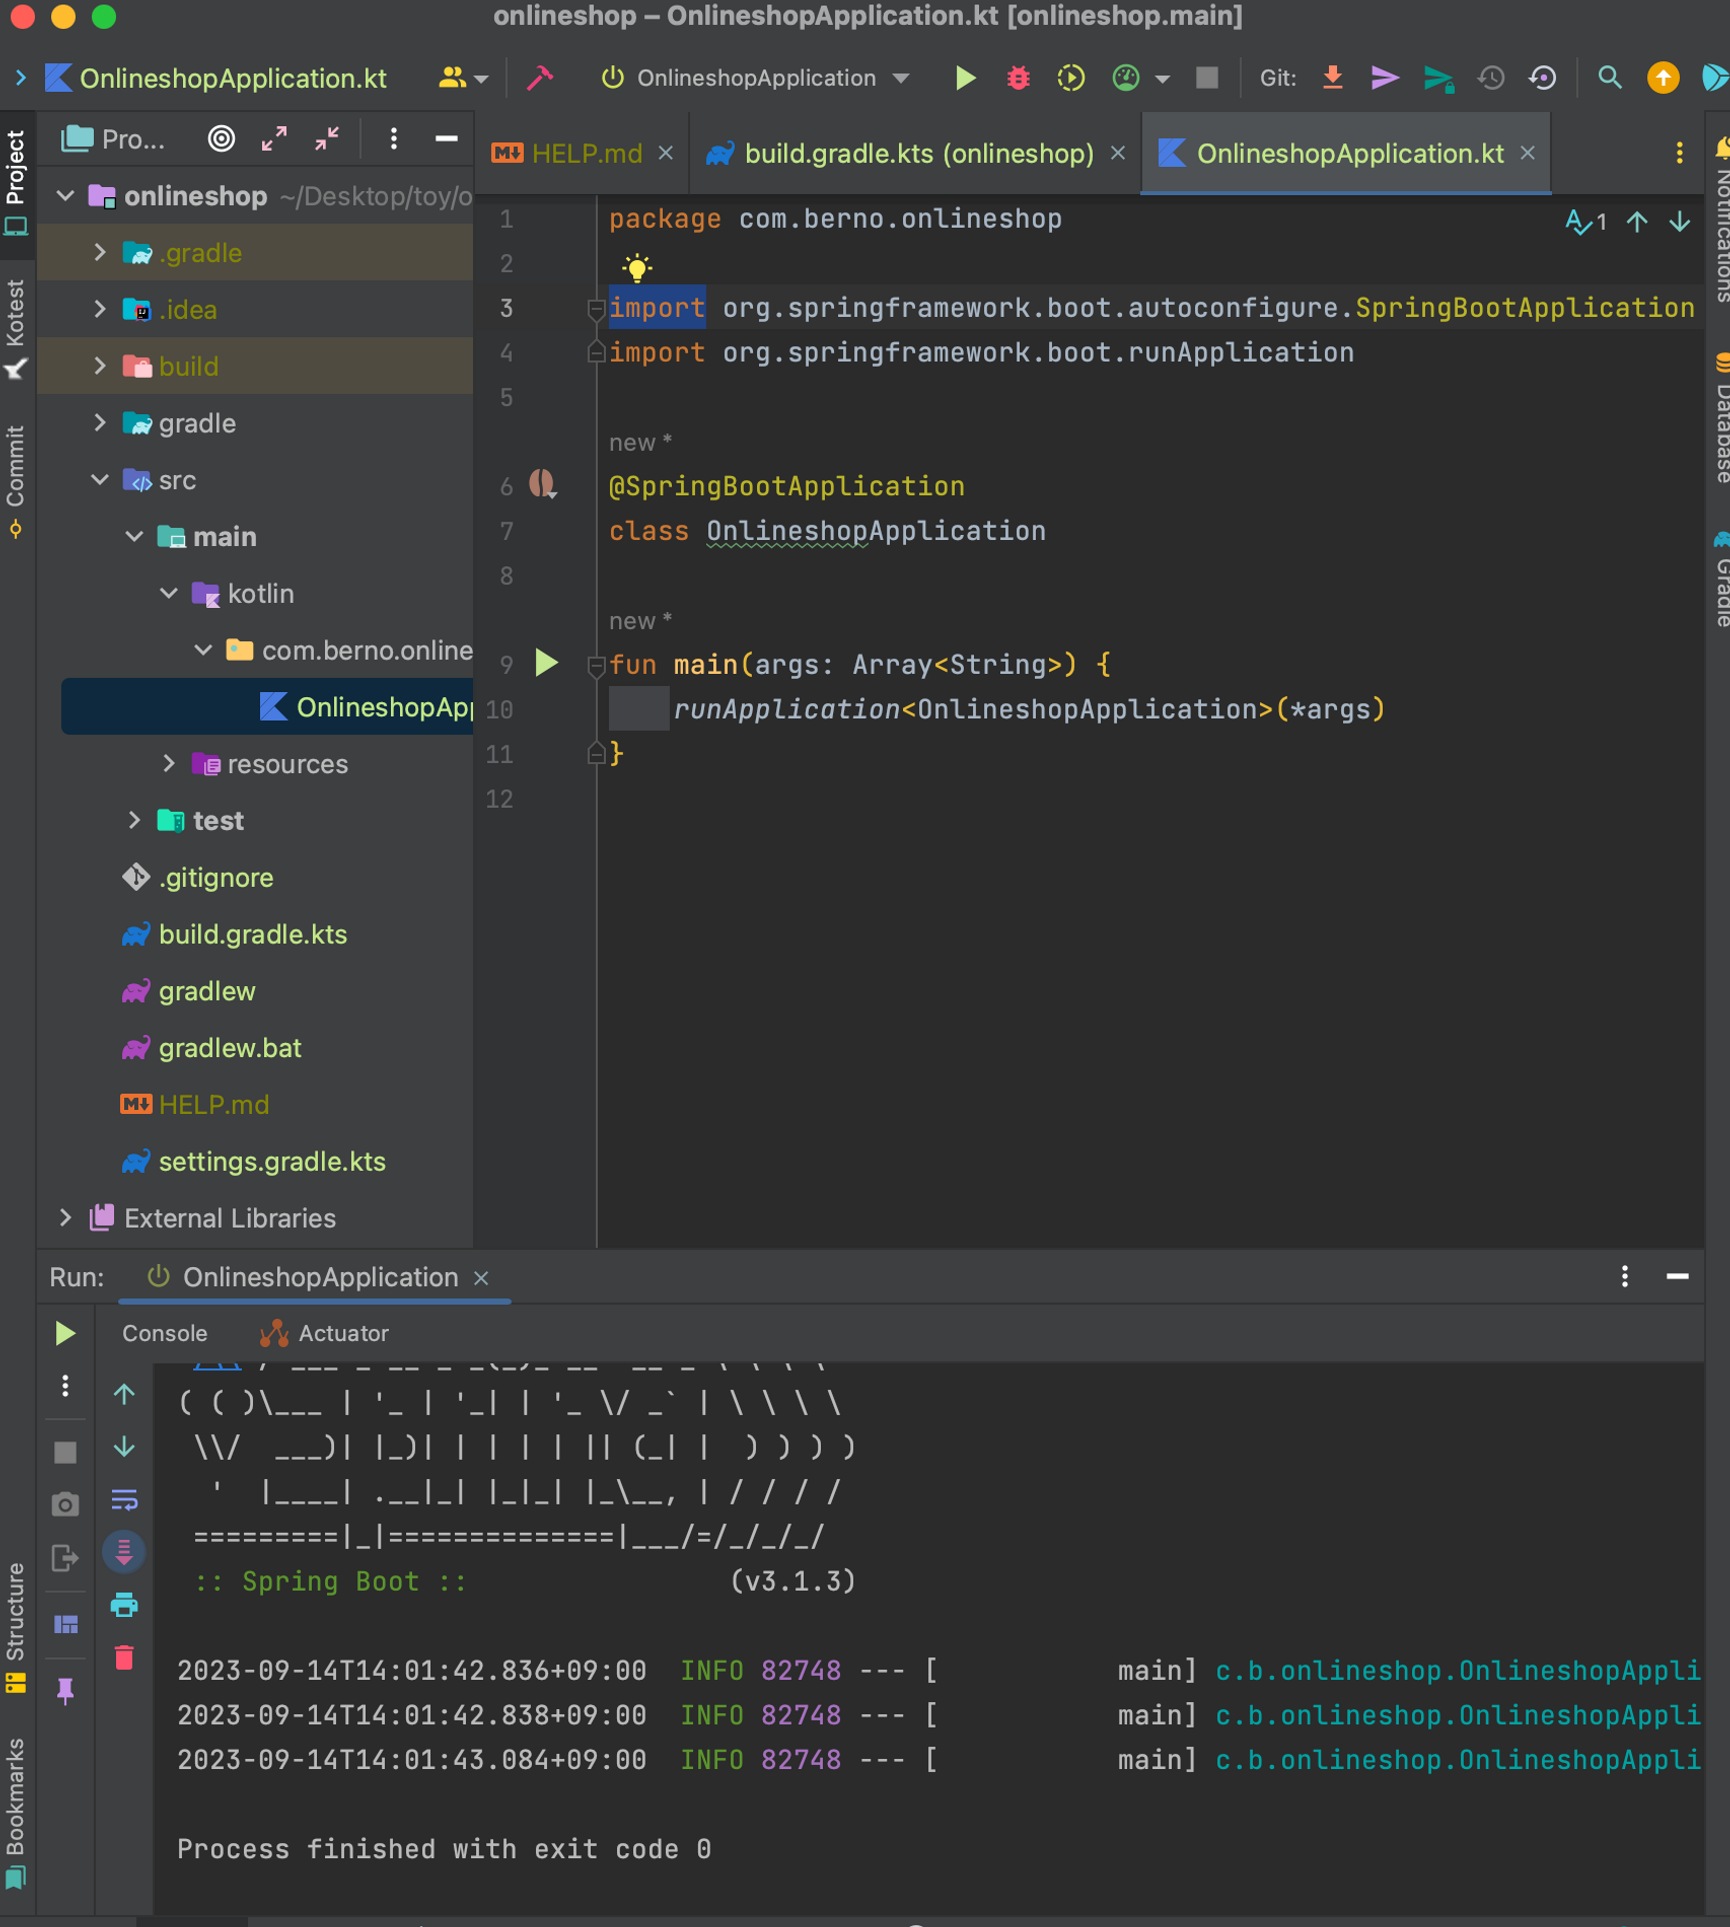The width and height of the screenshot is (1730, 1927).
Task: Expand the .gradle folder
Action: coord(100,253)
